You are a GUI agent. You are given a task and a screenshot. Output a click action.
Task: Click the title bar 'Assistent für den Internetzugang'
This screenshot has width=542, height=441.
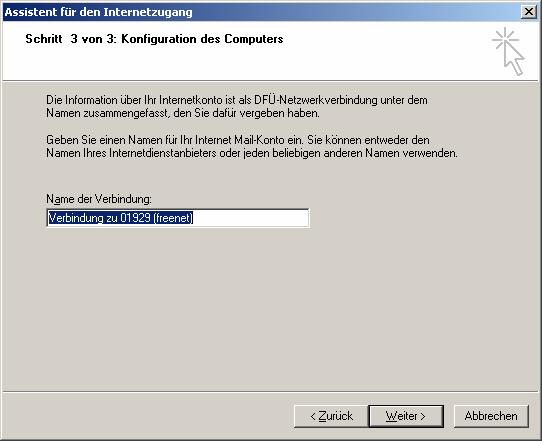click(98, 12)
